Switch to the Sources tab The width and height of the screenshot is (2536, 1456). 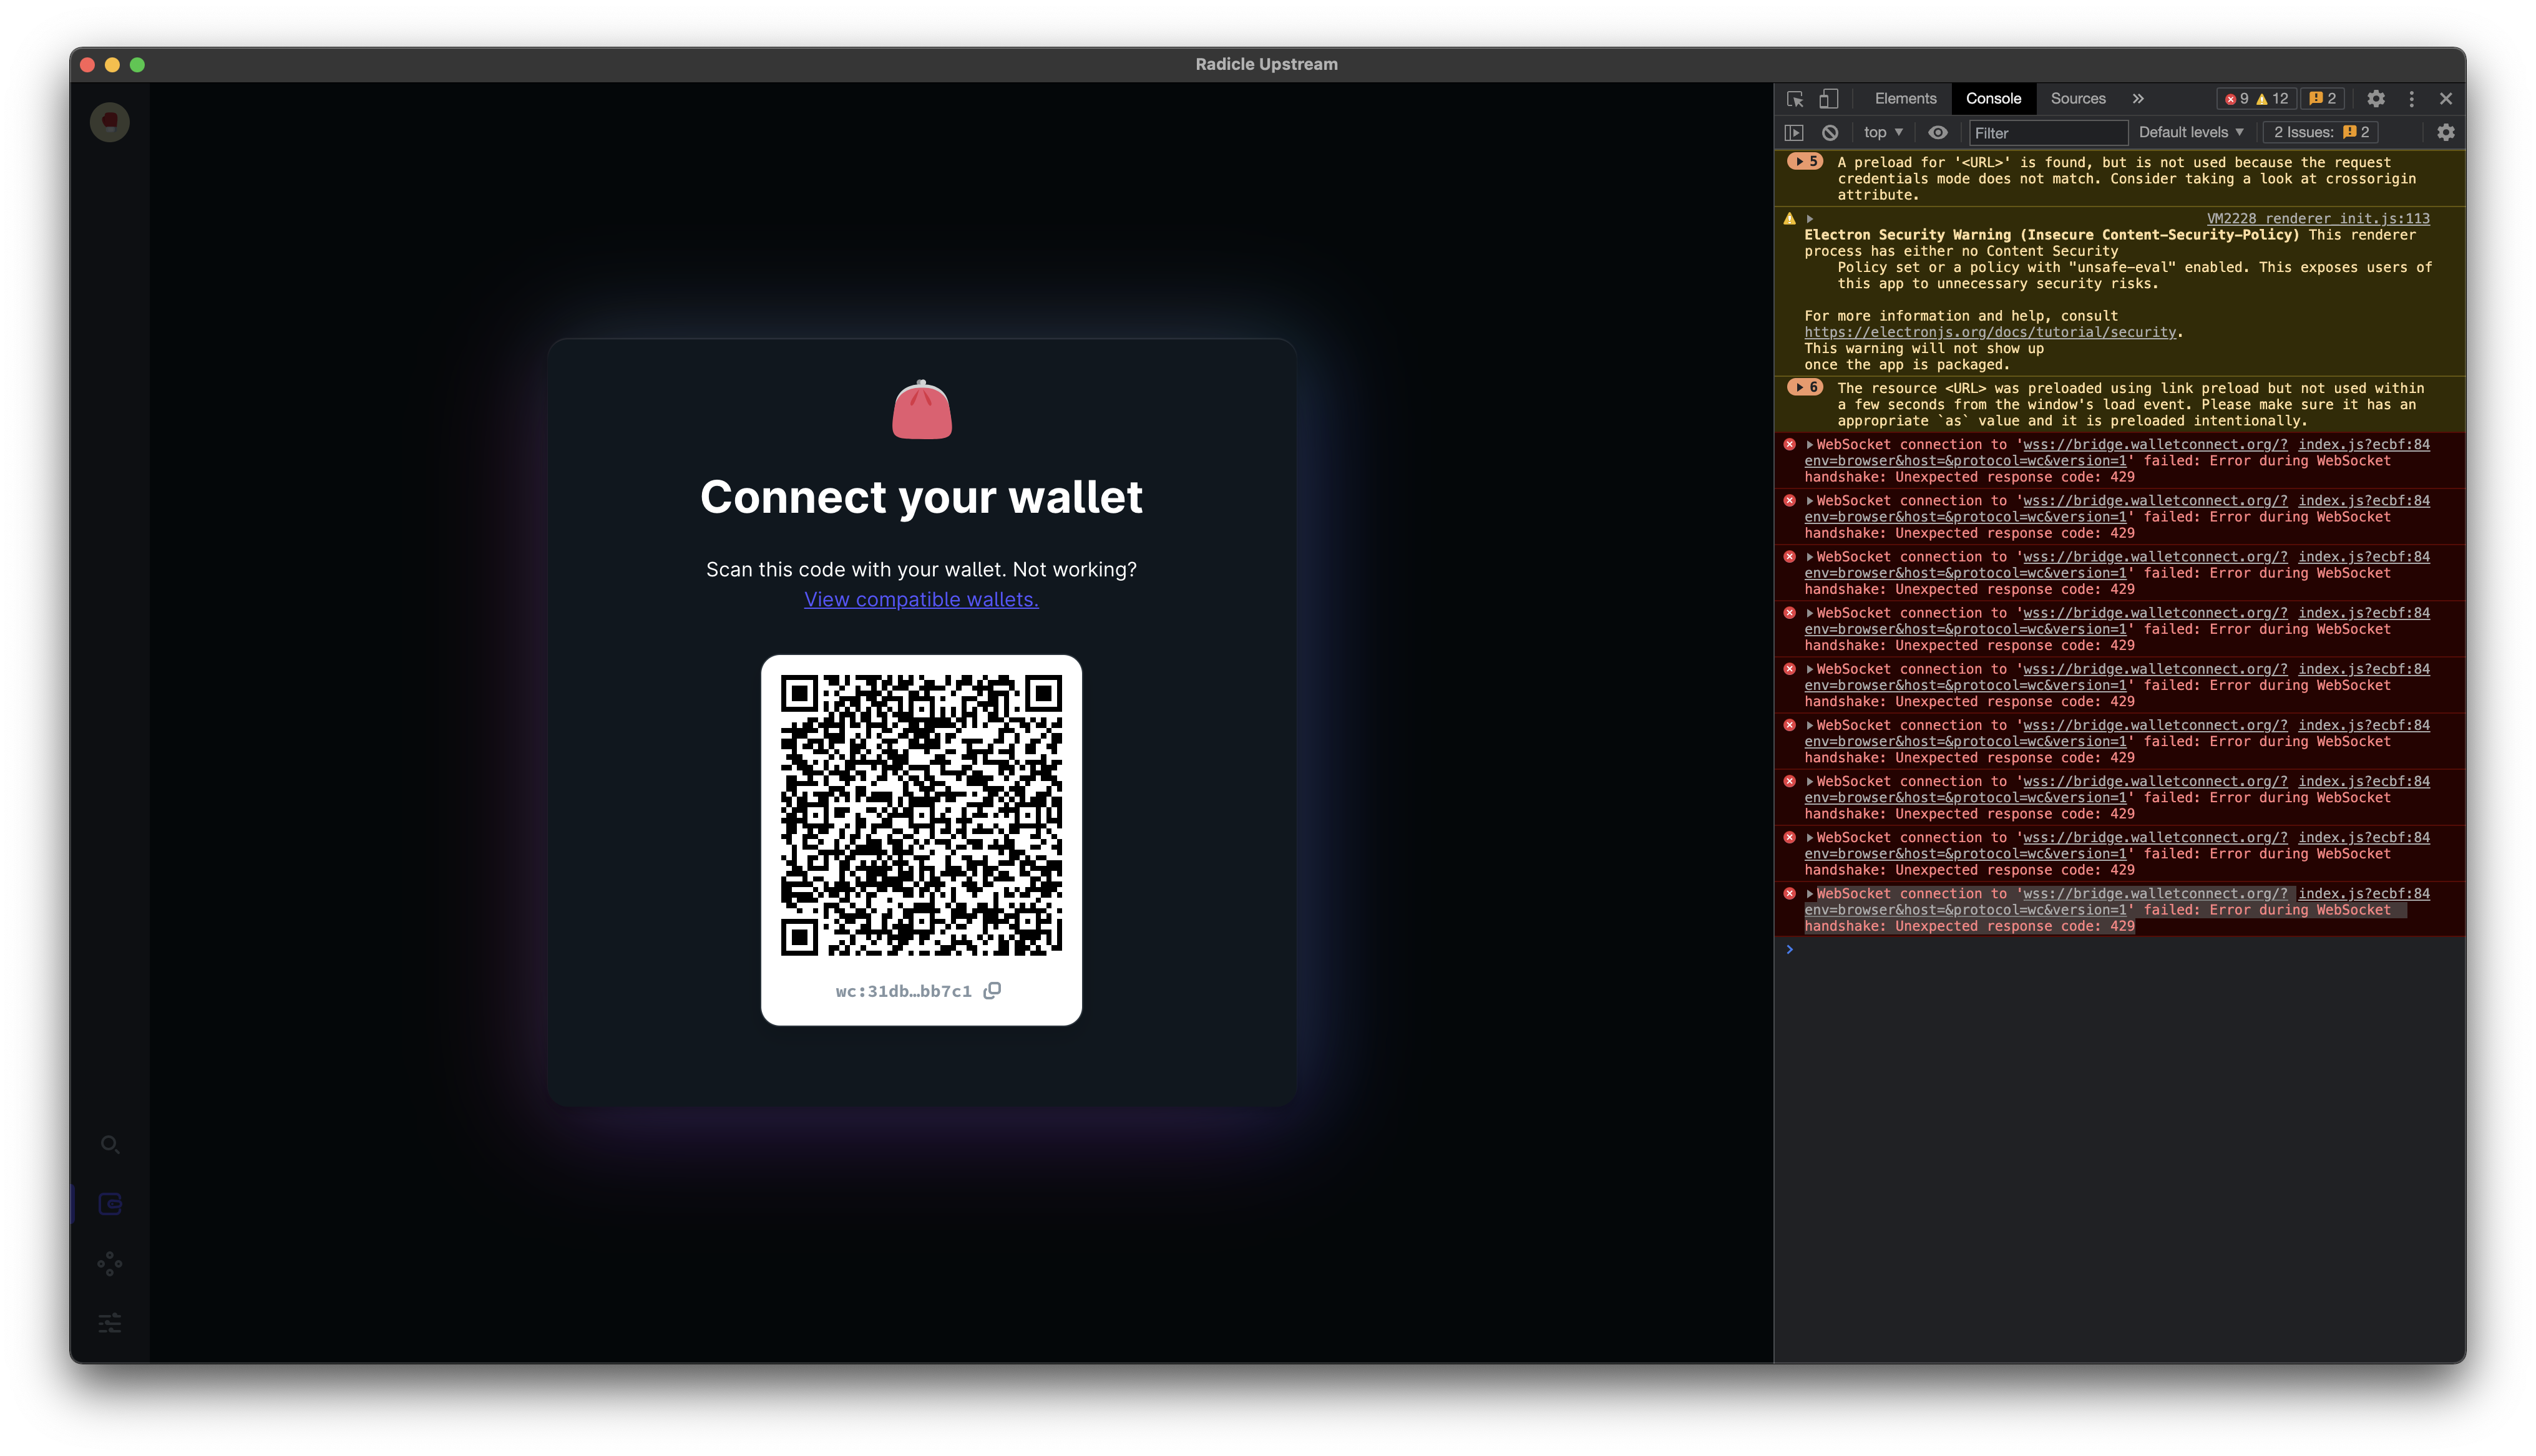(x=2078, y=98)
